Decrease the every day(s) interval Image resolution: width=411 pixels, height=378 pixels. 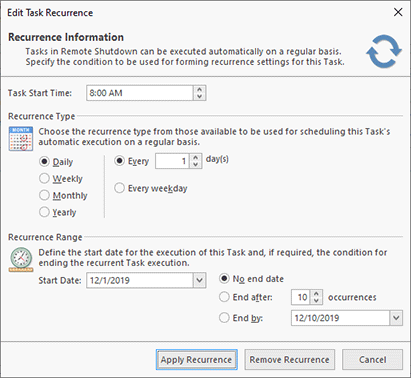pos(196,165)
